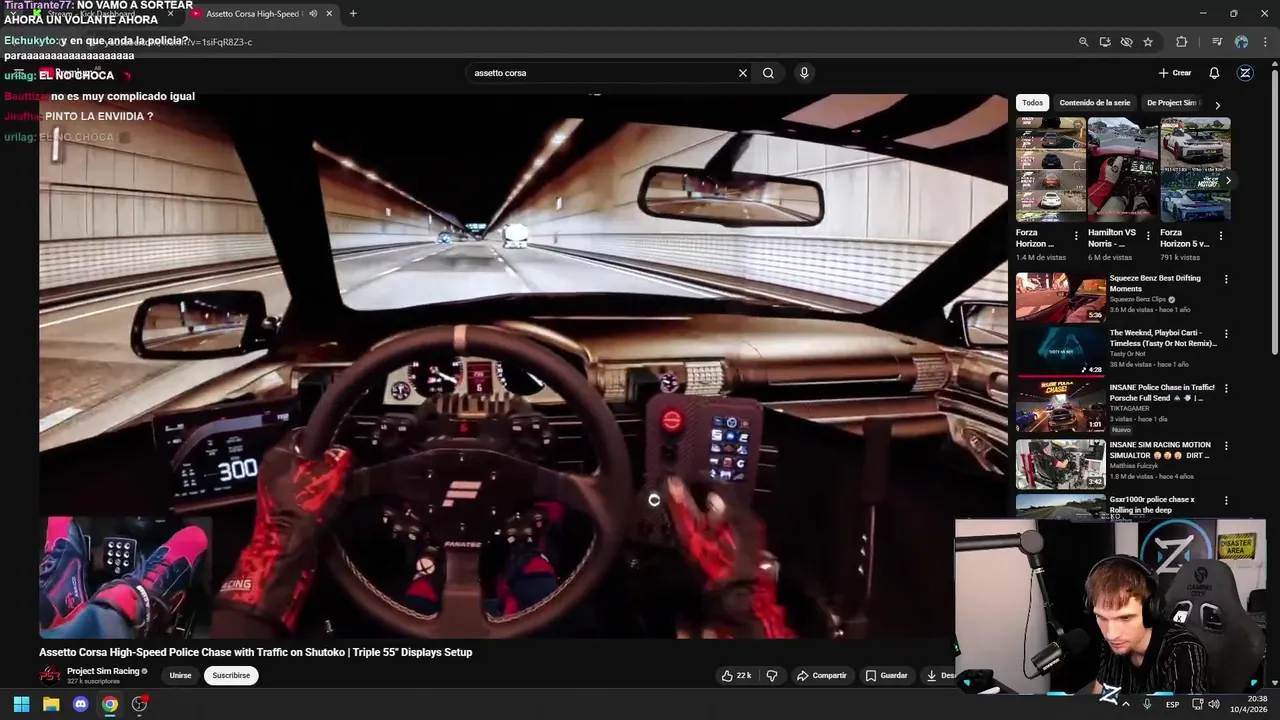
Task: Open options for 'Hamilton VS Norris' short
Action: (x=1148, y=236)
